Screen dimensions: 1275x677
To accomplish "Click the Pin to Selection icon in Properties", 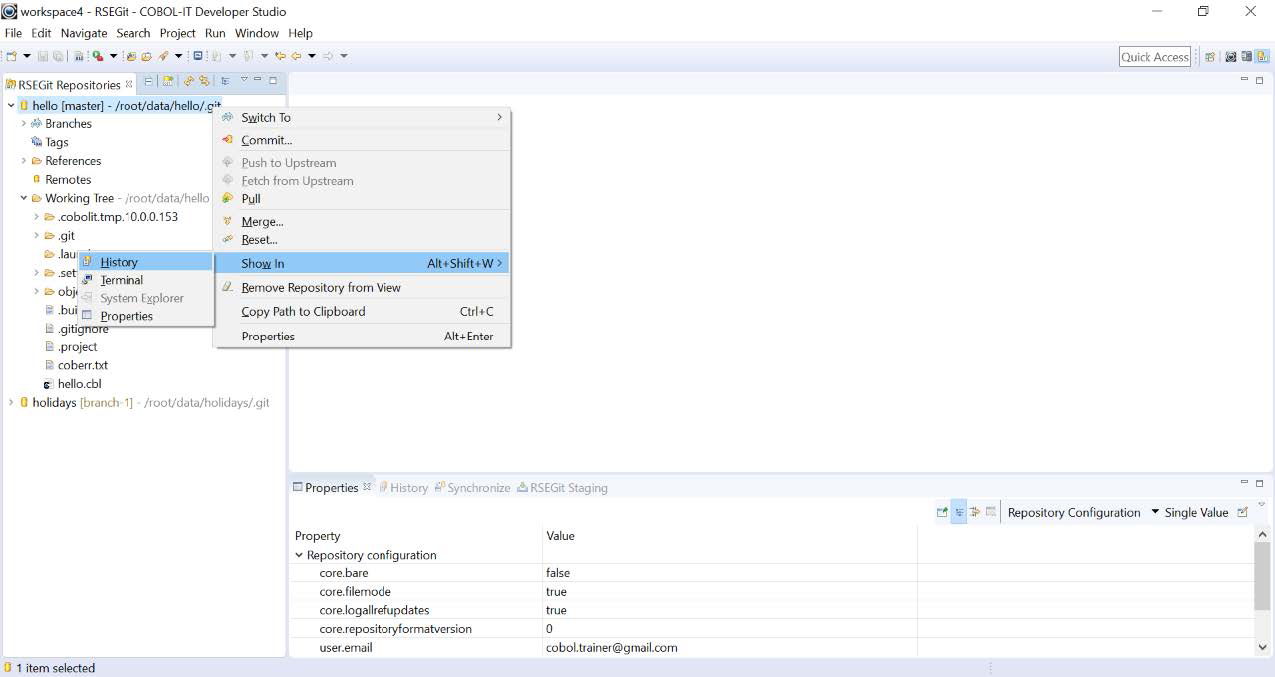I will click(x=942, y=512).
